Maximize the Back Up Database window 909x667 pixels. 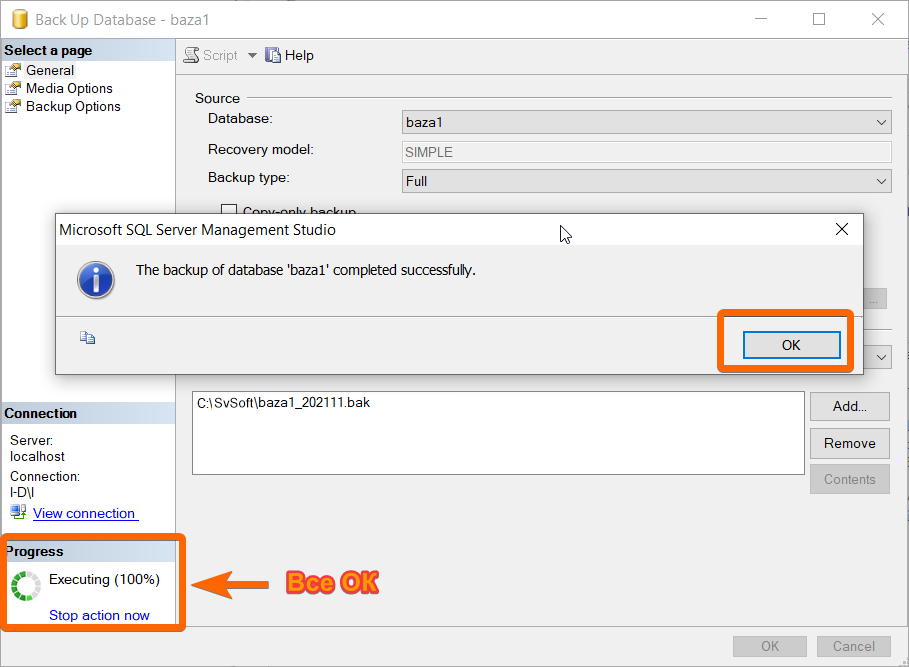819,19
